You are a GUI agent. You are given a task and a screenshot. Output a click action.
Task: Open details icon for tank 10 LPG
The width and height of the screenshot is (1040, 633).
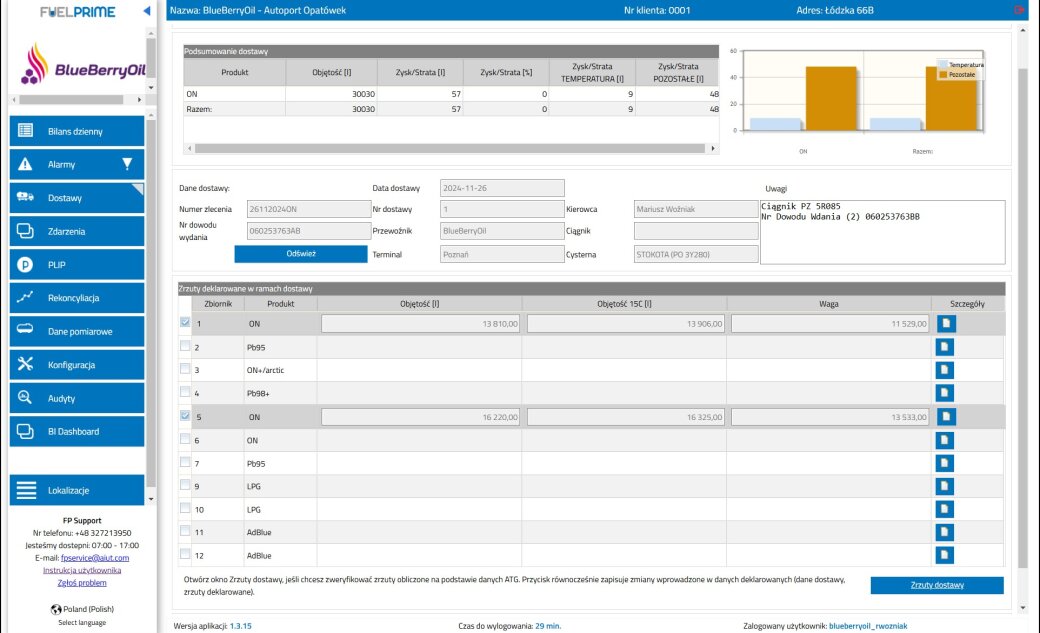[944, 509]
